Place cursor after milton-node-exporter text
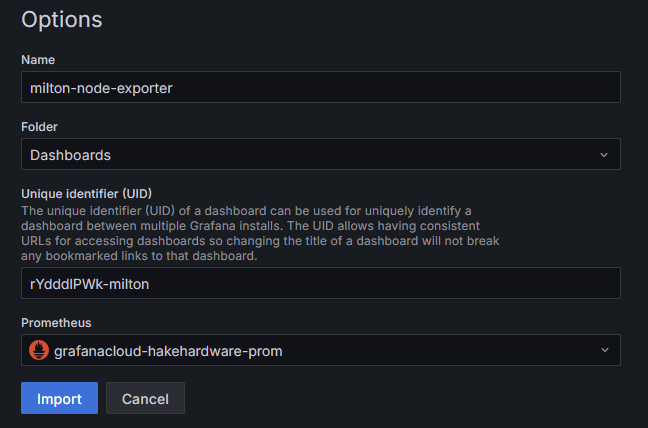 point(174,87)
